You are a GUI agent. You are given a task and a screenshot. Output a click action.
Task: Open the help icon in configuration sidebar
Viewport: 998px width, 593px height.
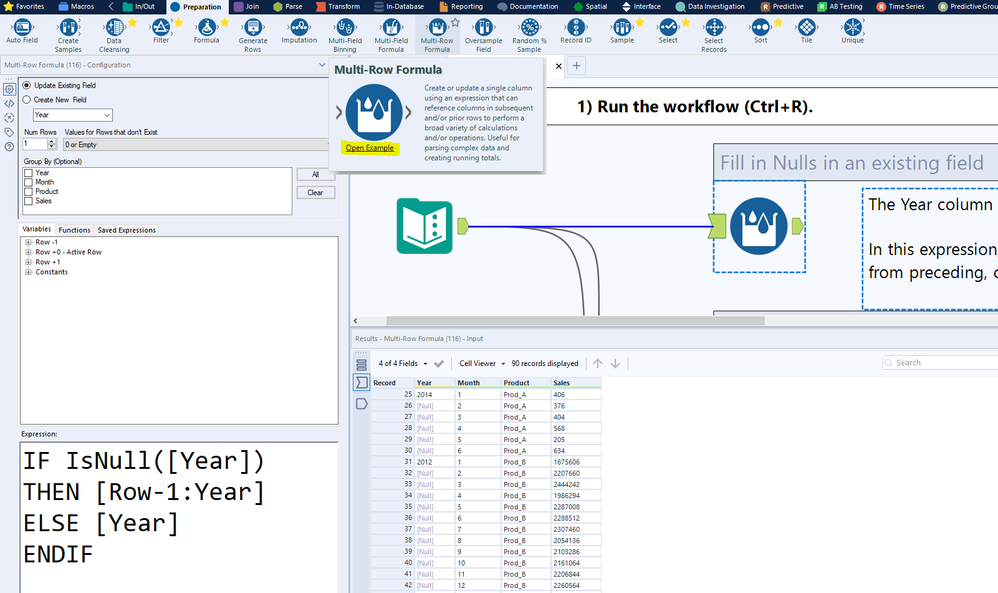(9, 147)
